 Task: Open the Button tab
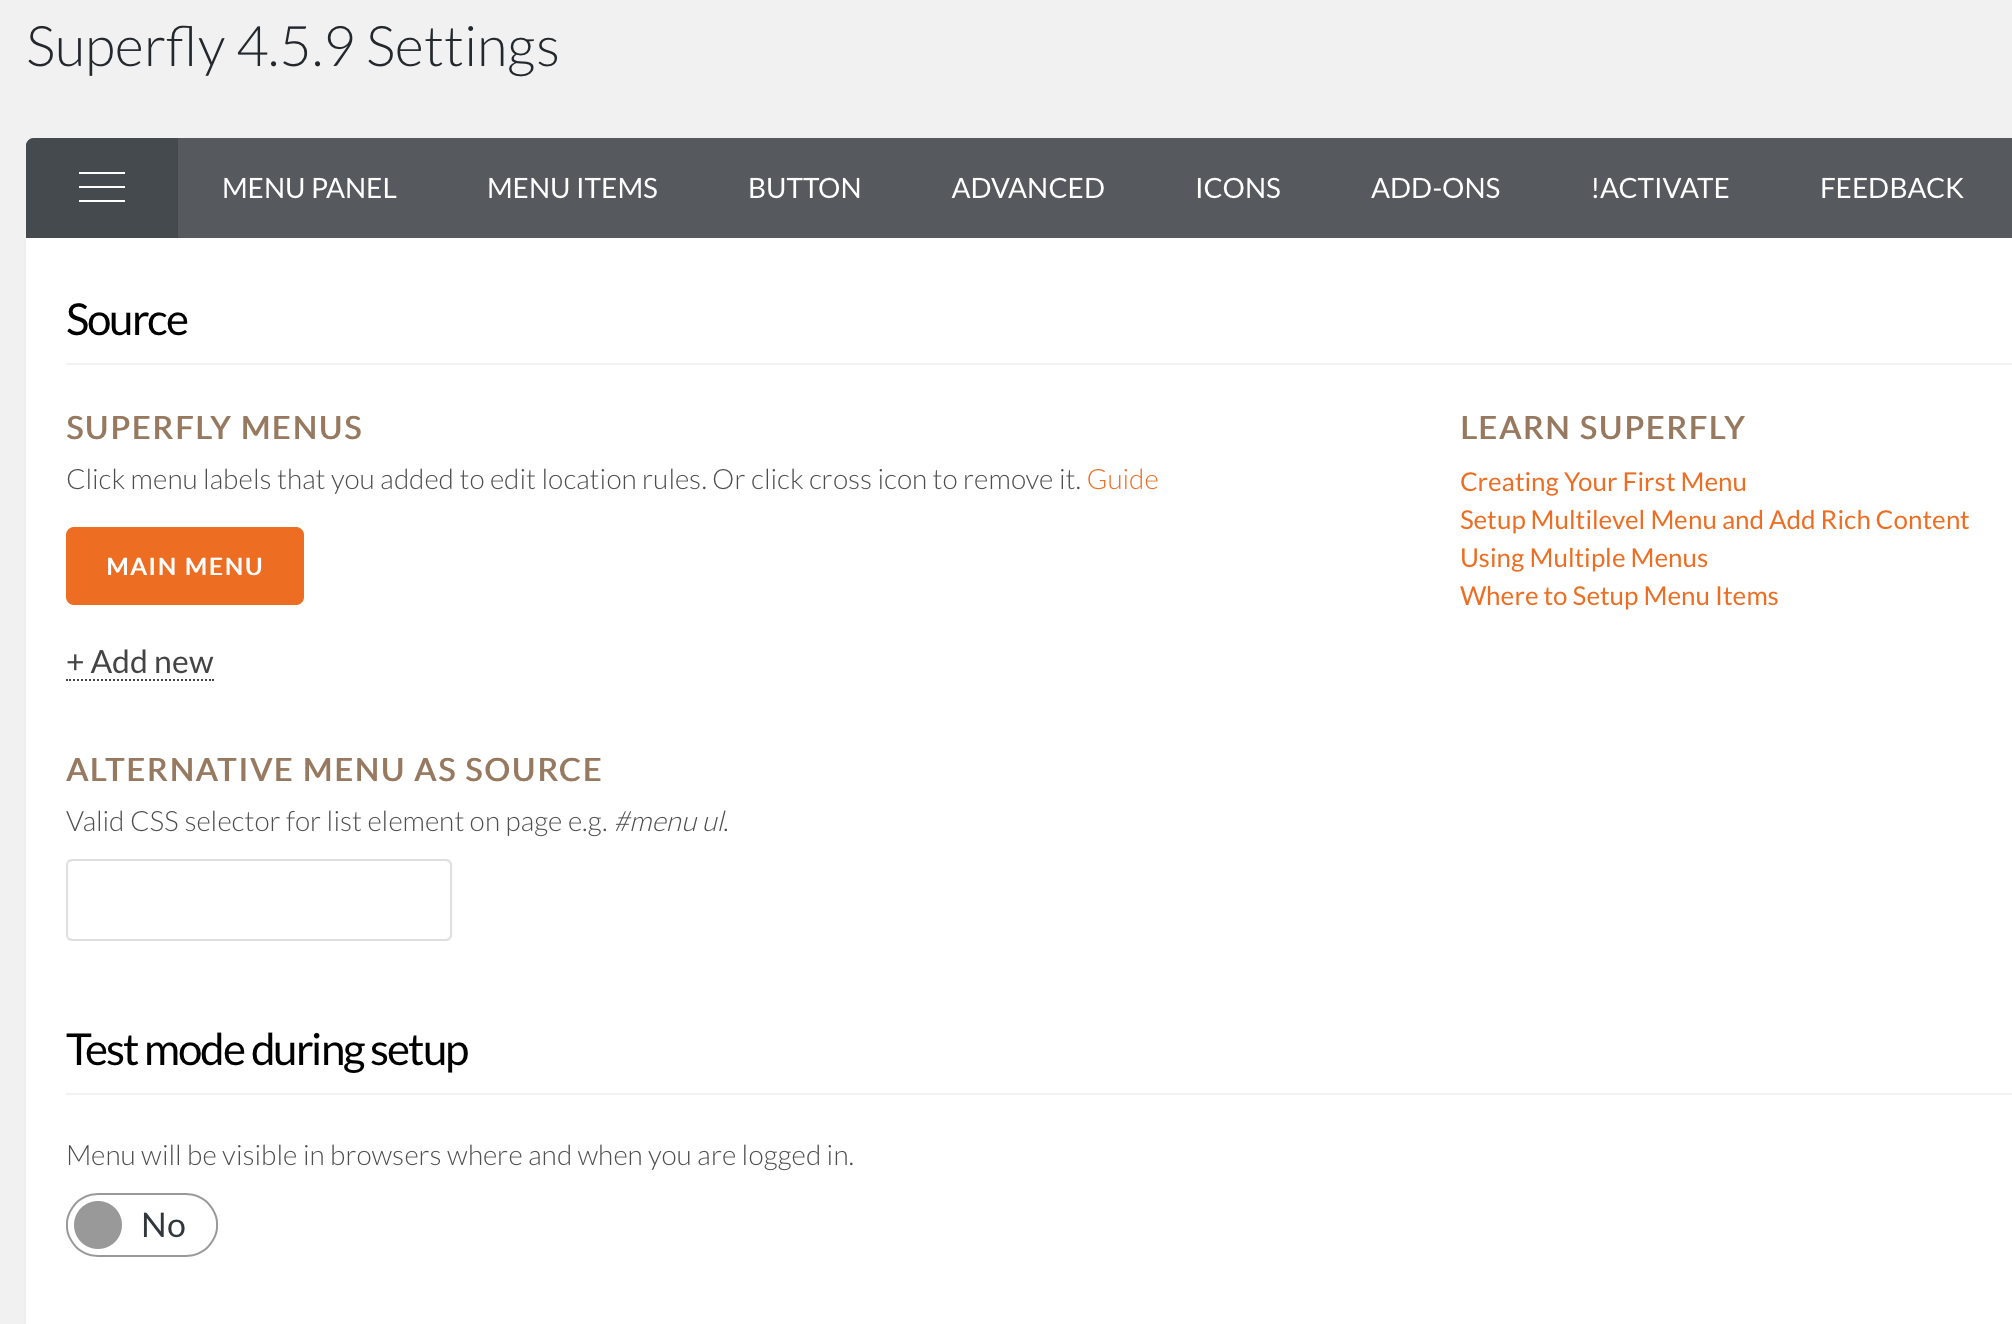[x=804, y=187]
